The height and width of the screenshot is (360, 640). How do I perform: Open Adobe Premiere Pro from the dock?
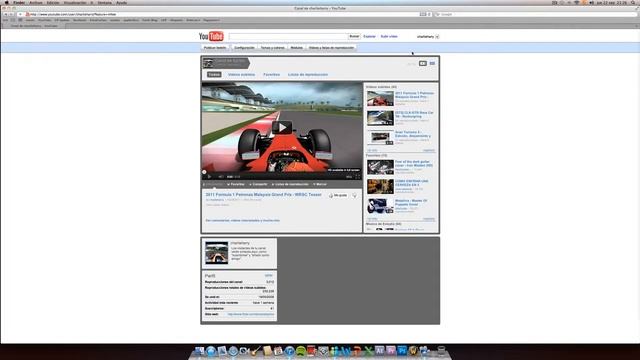(x=391, y=351)
